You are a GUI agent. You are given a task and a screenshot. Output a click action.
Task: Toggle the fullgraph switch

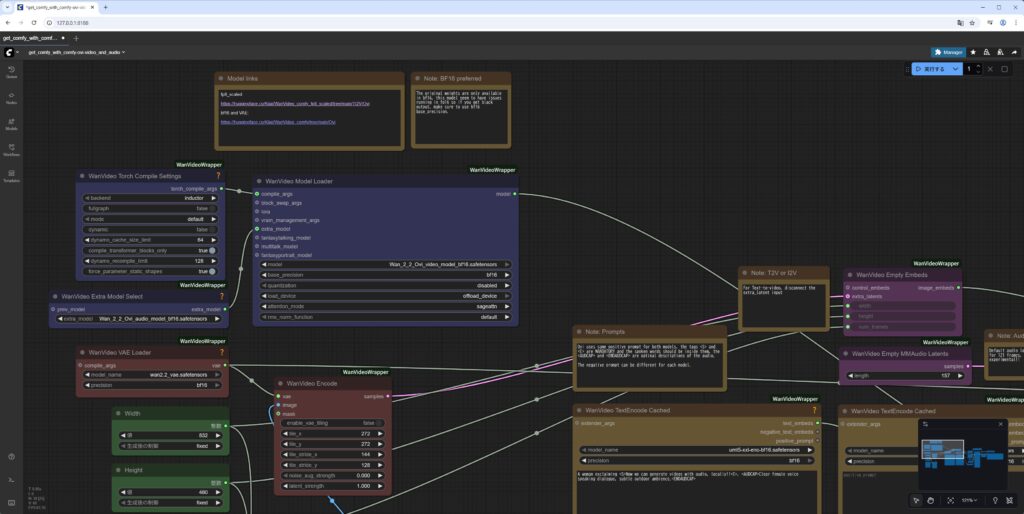(211, 208)
